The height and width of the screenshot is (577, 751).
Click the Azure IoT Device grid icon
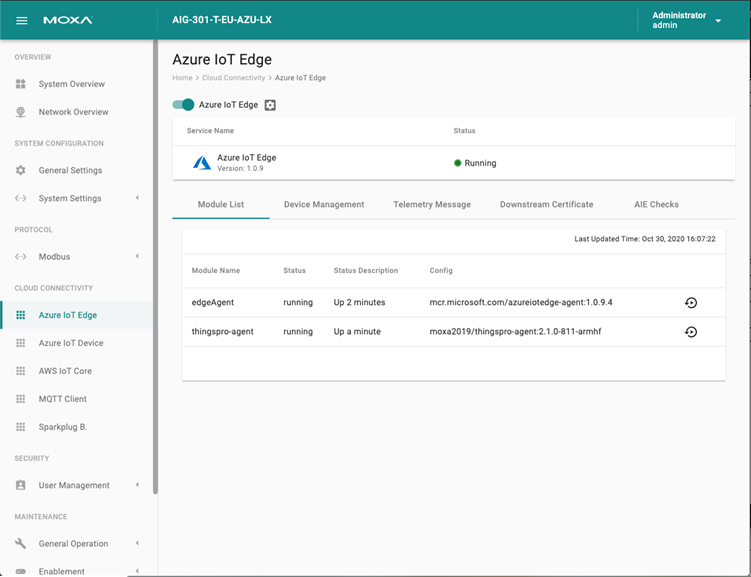point(21,343)
